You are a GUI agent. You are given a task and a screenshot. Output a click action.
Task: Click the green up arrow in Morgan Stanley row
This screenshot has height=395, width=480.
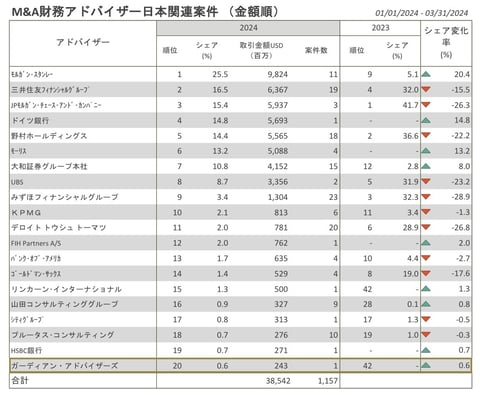tap(426, 74)
